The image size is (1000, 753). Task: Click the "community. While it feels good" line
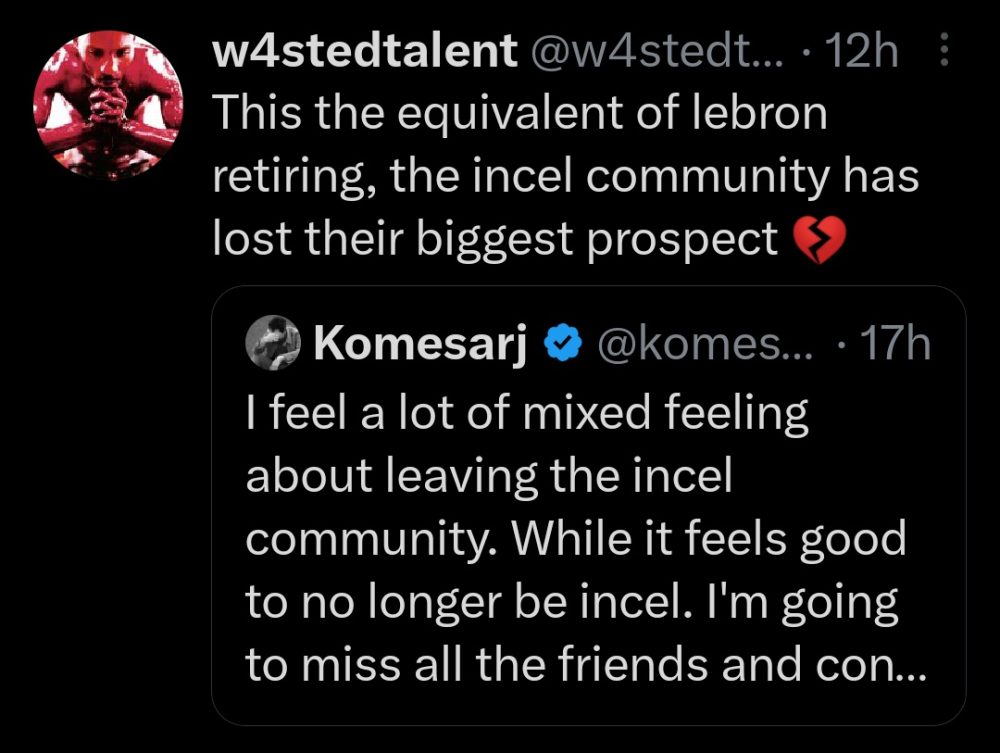point(575,541)
